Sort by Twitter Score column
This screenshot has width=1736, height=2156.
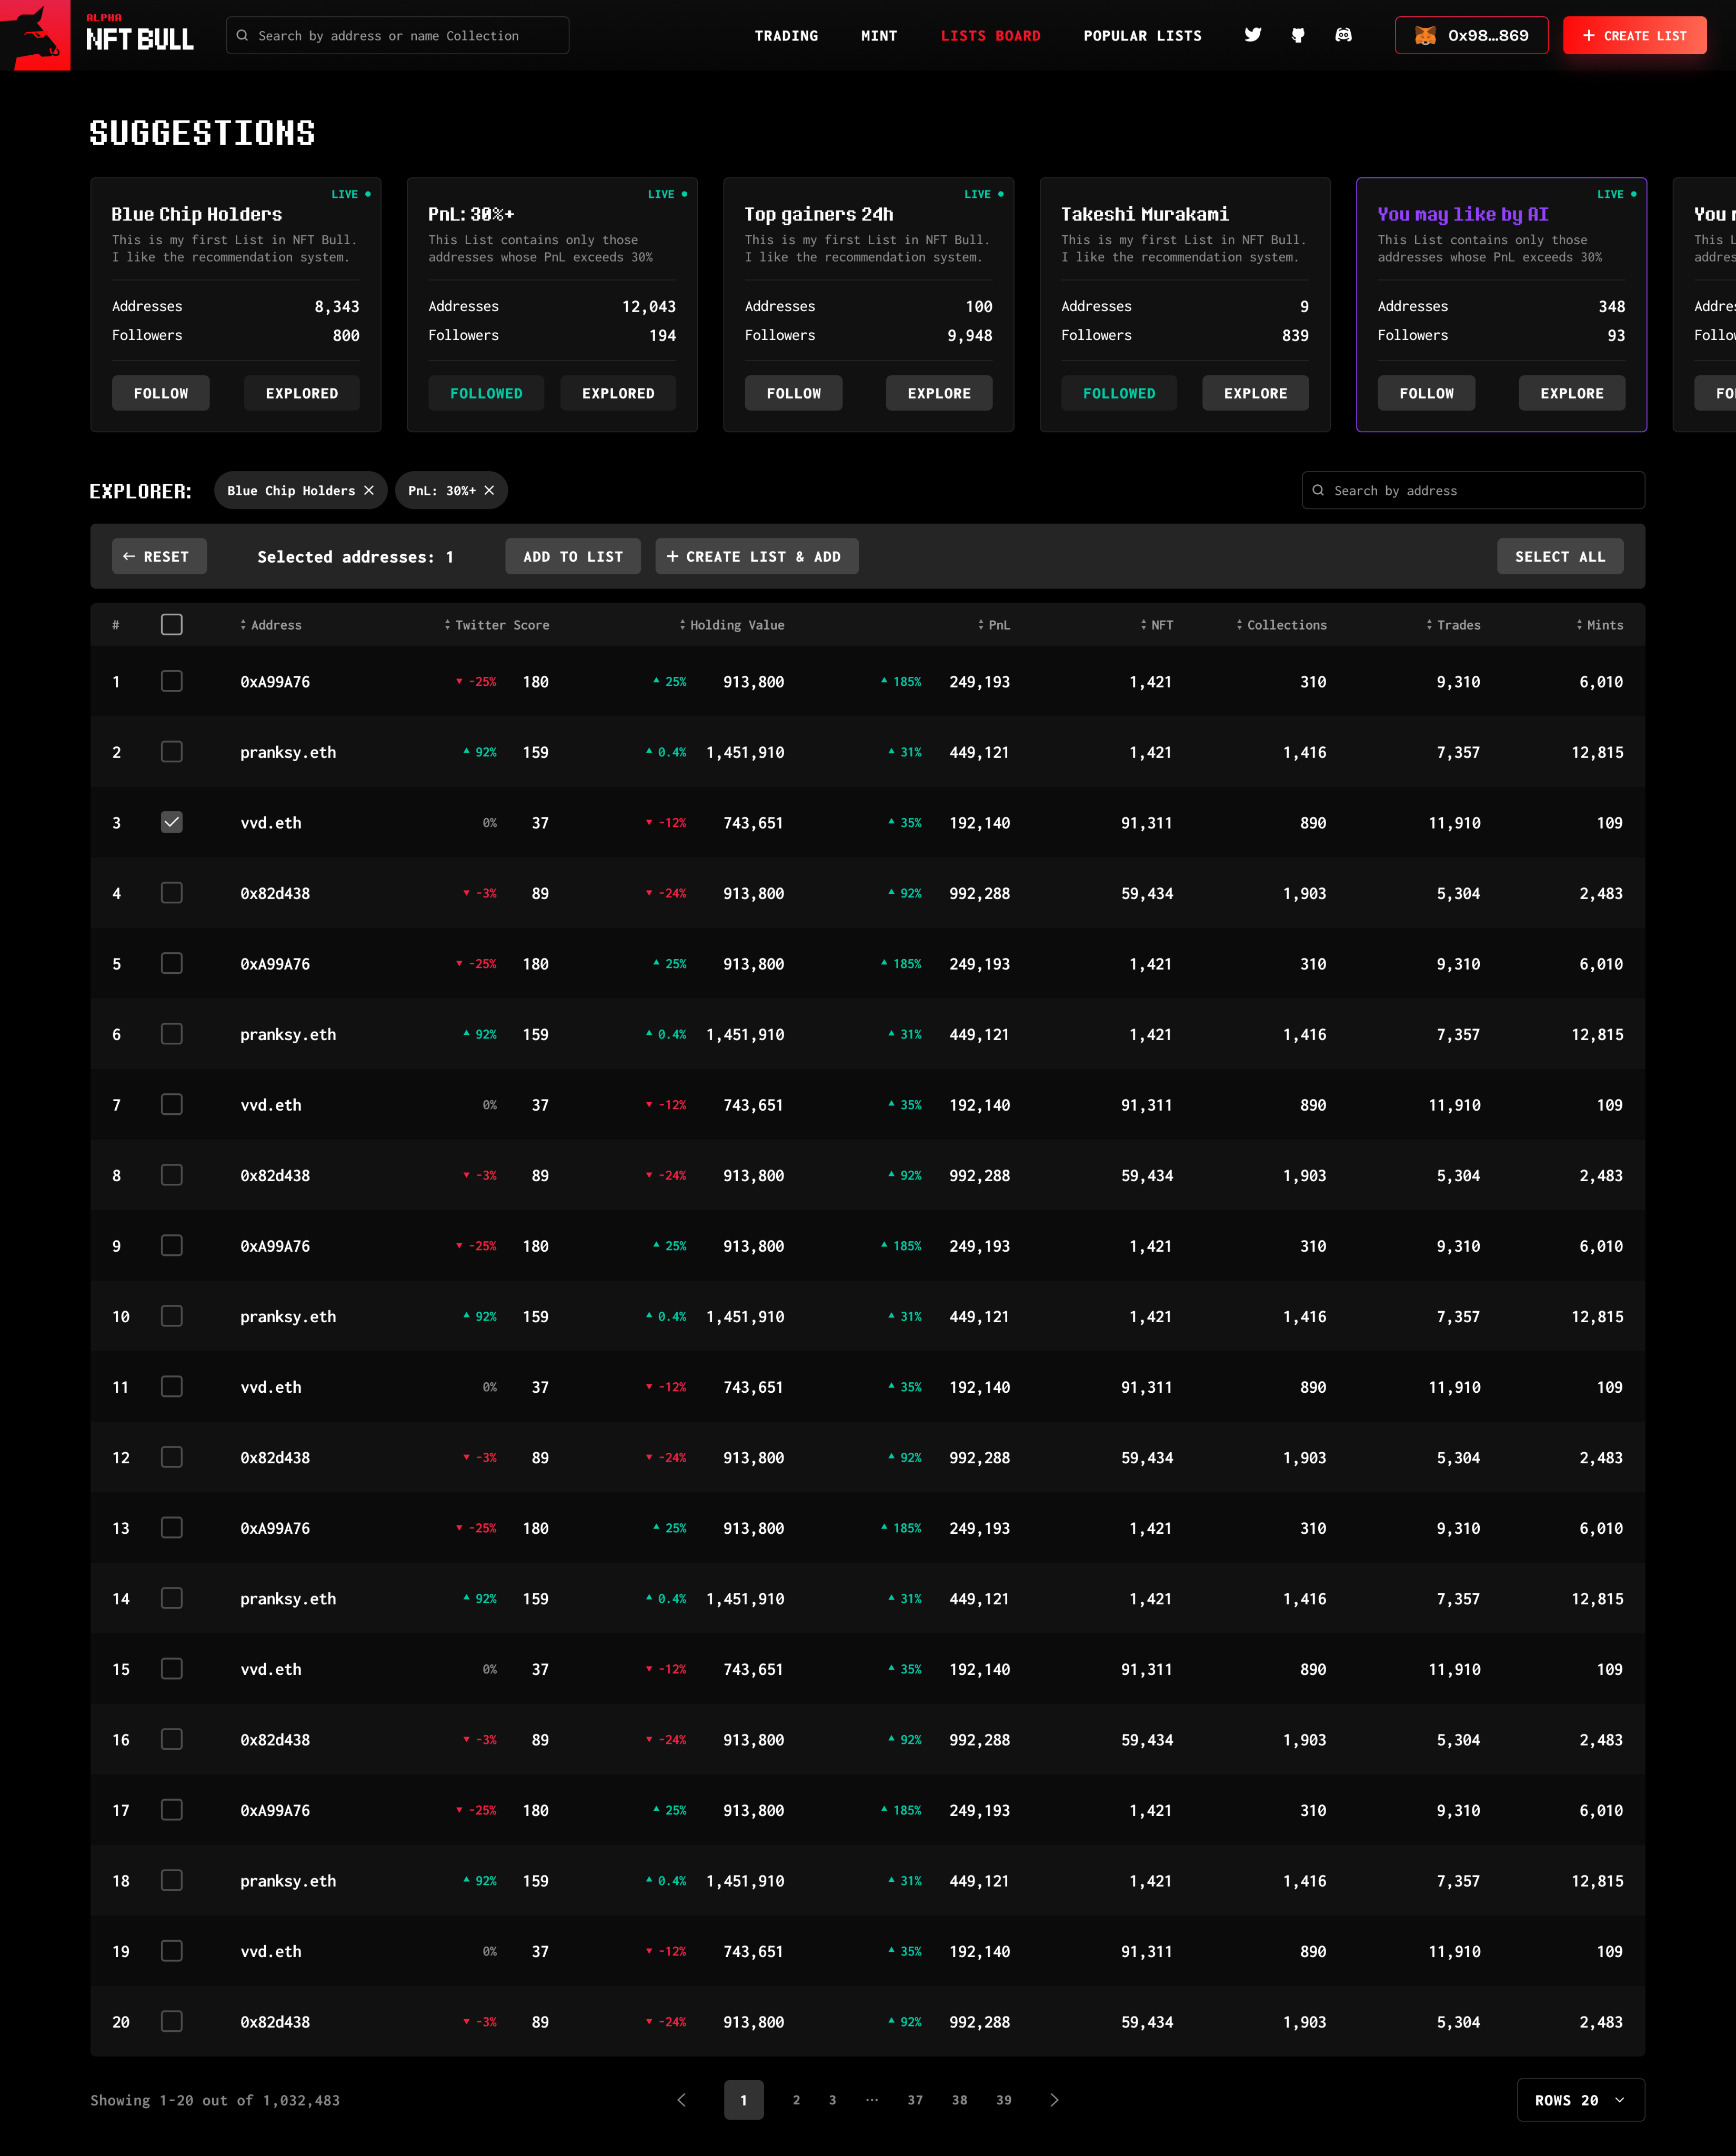497,625
